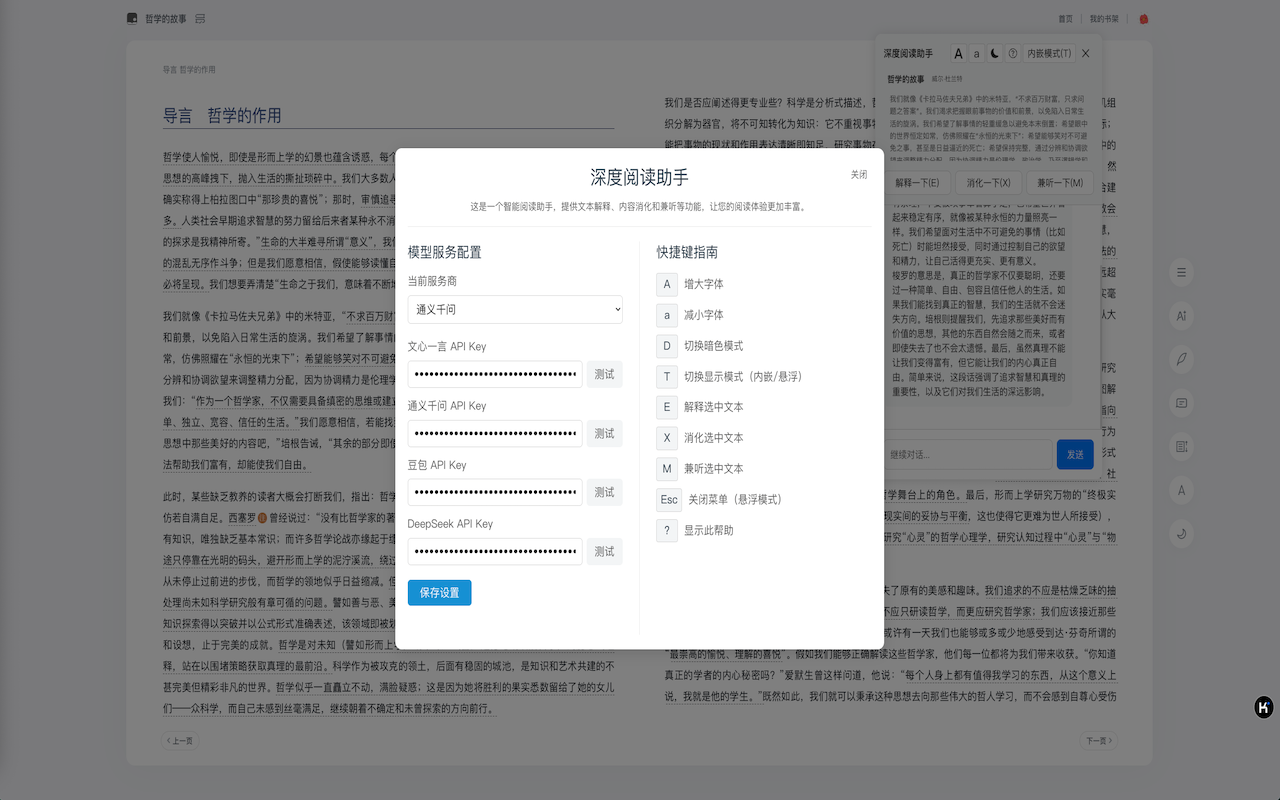Click the X key badge for 消化选中文本
Viewport: 1280px width, 800px height.
coord(667,438)
